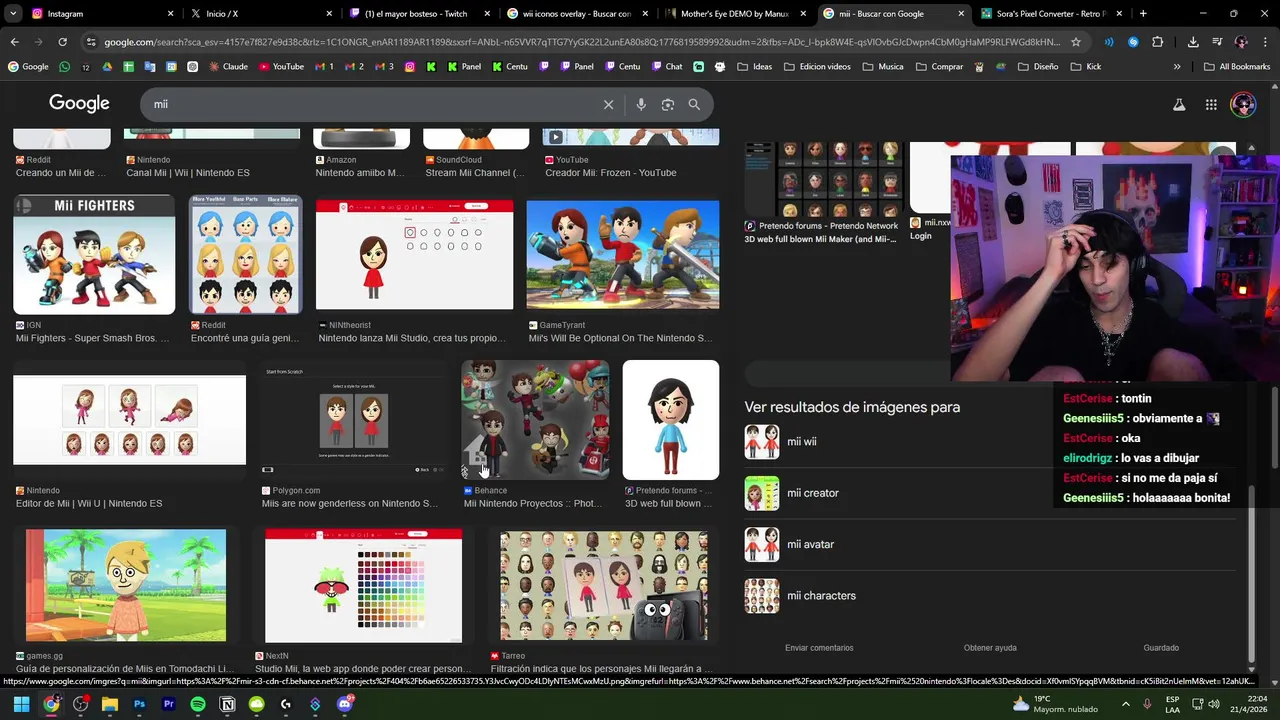Open OBS Studio from the taskbar
This screenshot has height=720, width=1280.
tap(81, 704)
